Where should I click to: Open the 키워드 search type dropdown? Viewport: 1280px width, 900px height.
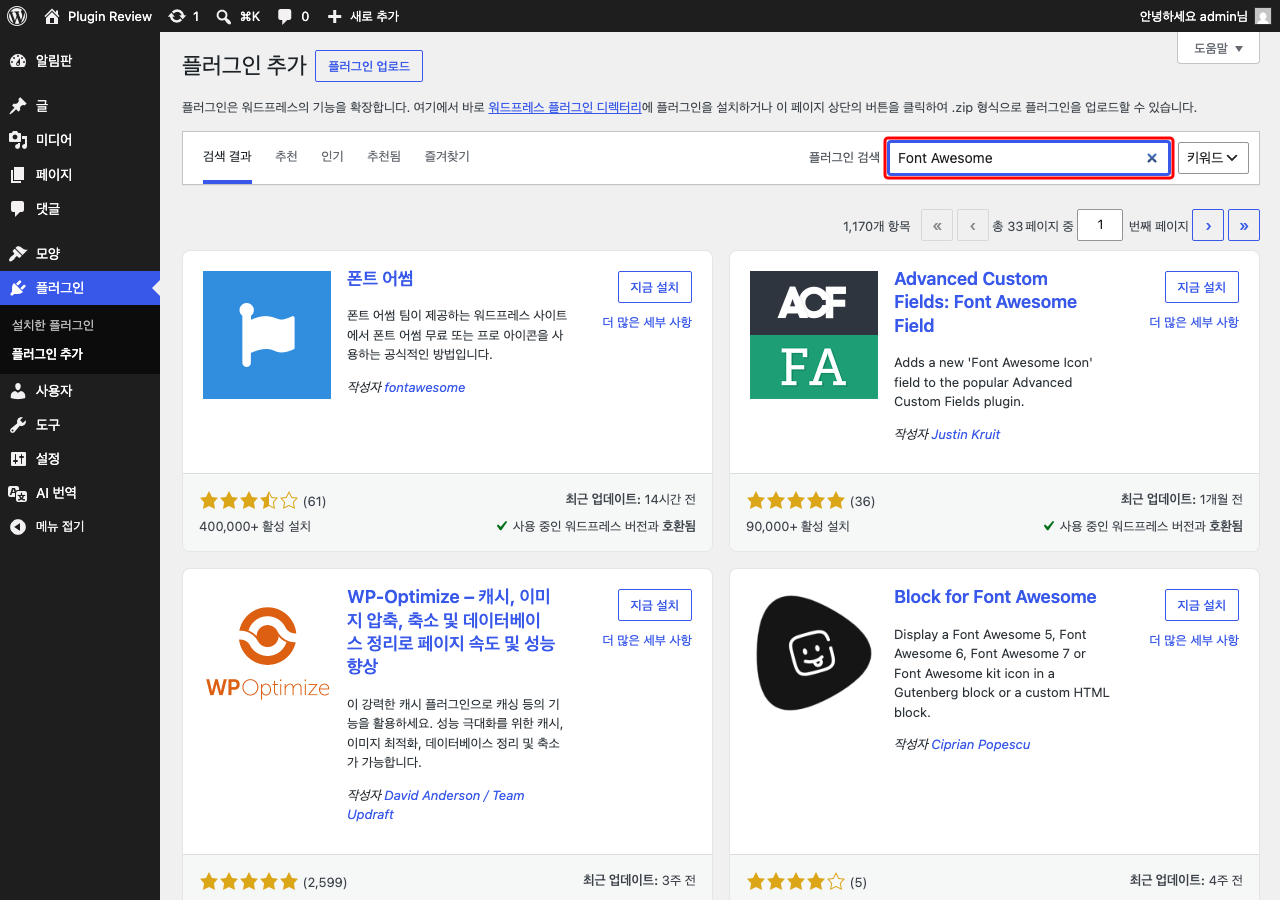pyautogui.click(x=1213, y=158)
